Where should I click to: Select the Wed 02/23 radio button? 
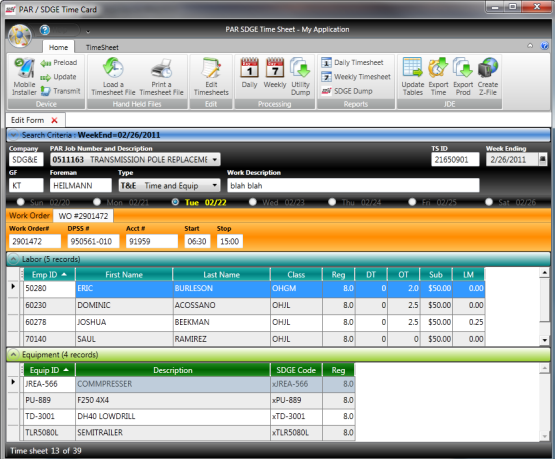253,202
